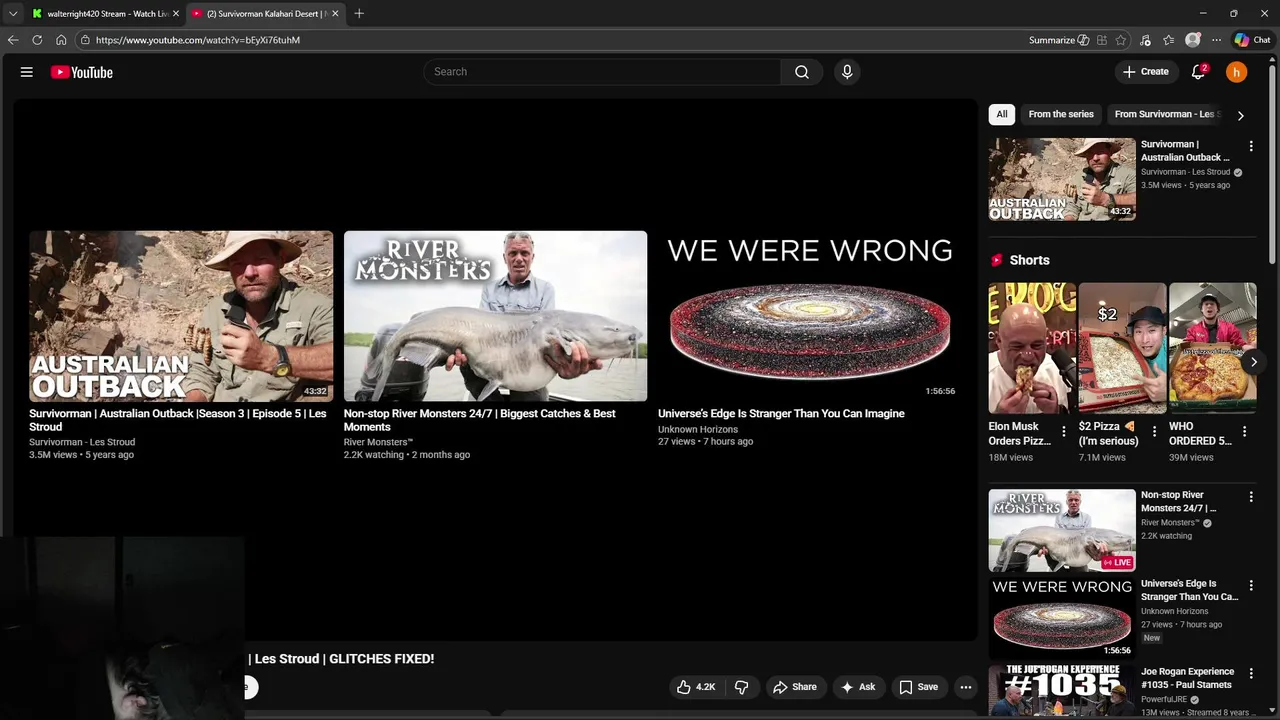The image size is (1280, 720).
Task: Dislike the video with thumbs-down icon
Action: [x=741, y=687]
